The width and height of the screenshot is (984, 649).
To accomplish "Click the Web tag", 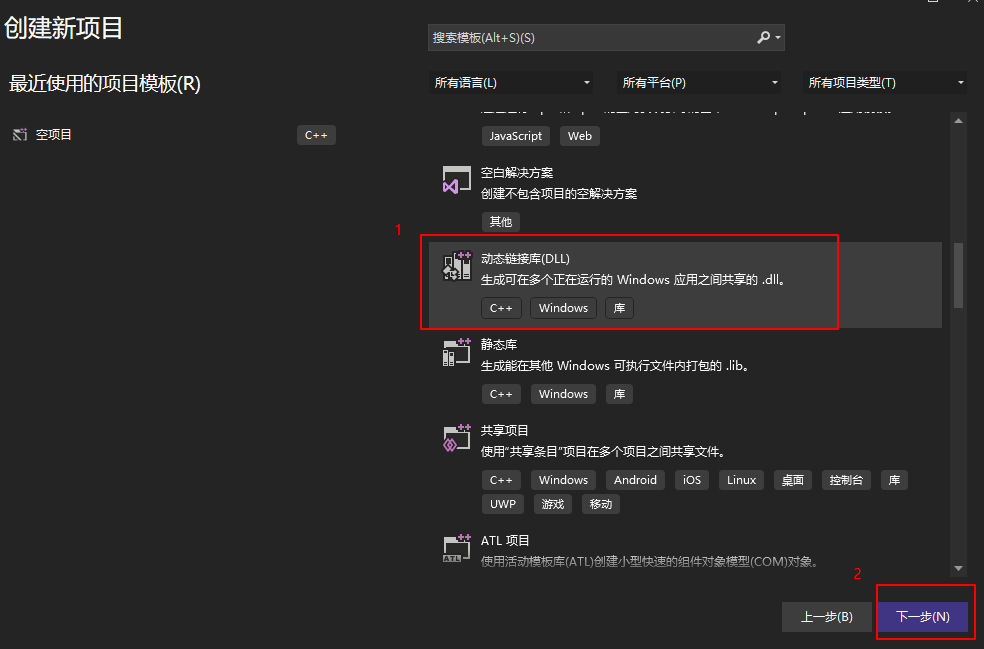I will pyautogui.click(x=580, y=136).
